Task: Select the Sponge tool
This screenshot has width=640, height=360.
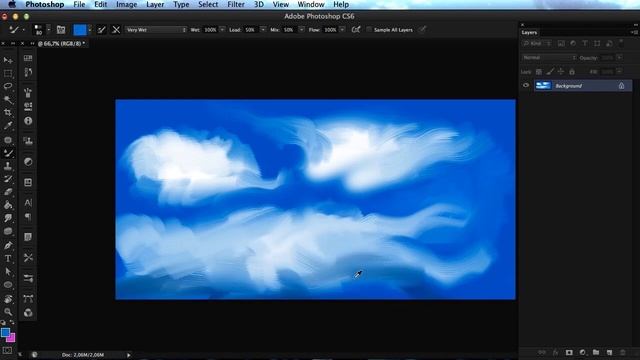Action: coord(8,231)
